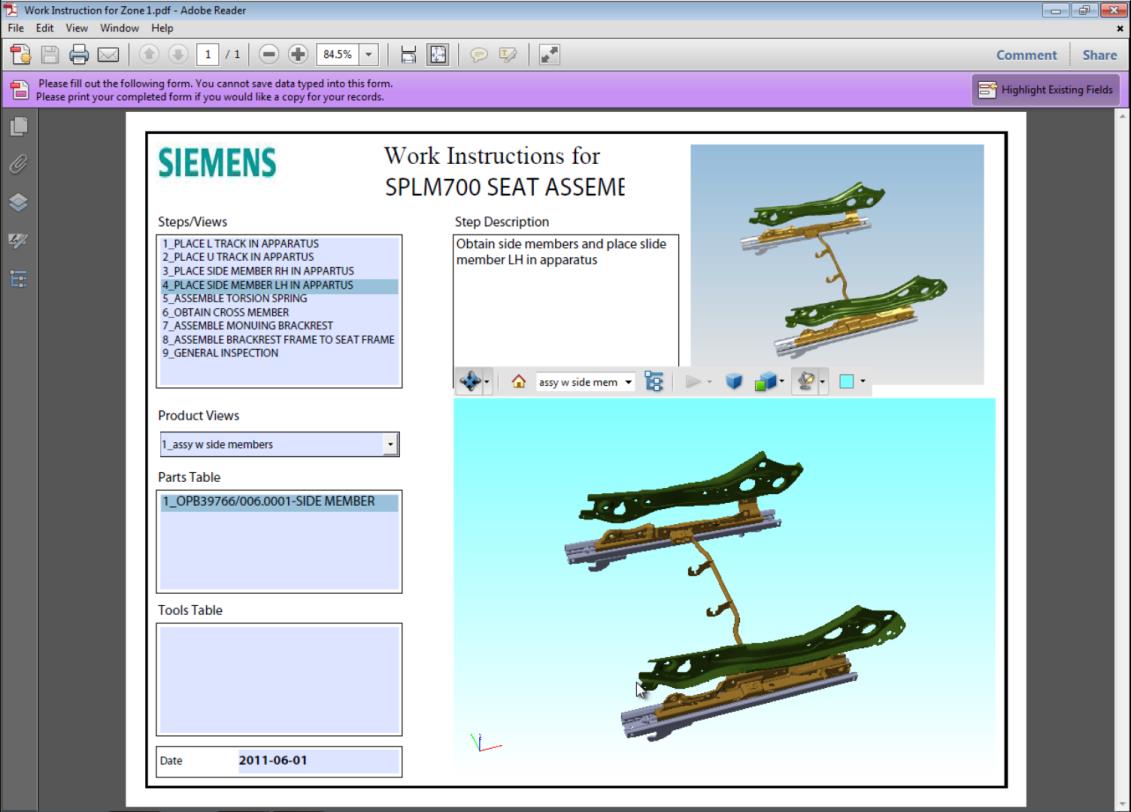The height and width of the screenshot is (812, 1131).
Task: Reset 3D view with home icon
Action: (x=519, y=381)
